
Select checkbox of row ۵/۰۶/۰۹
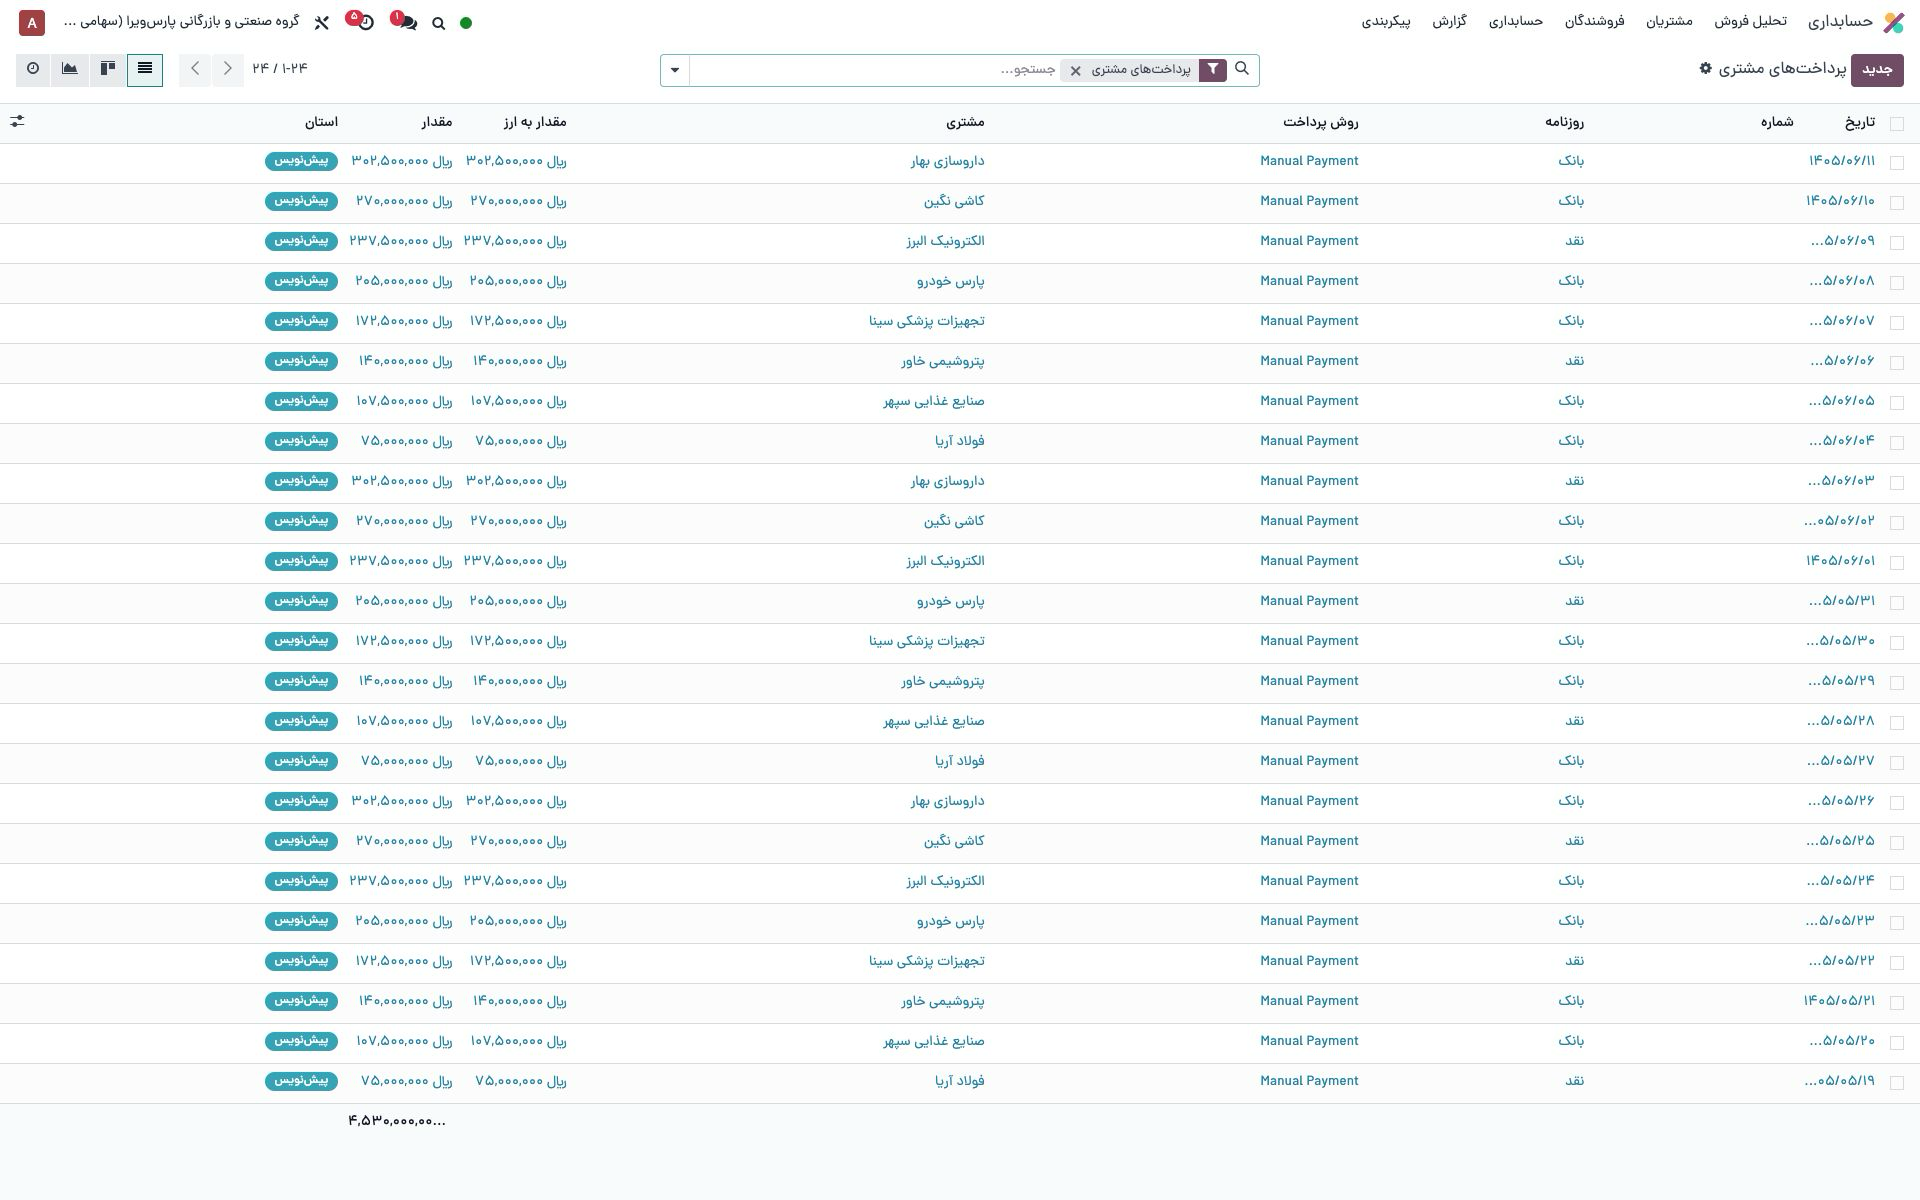(1897, 243)
